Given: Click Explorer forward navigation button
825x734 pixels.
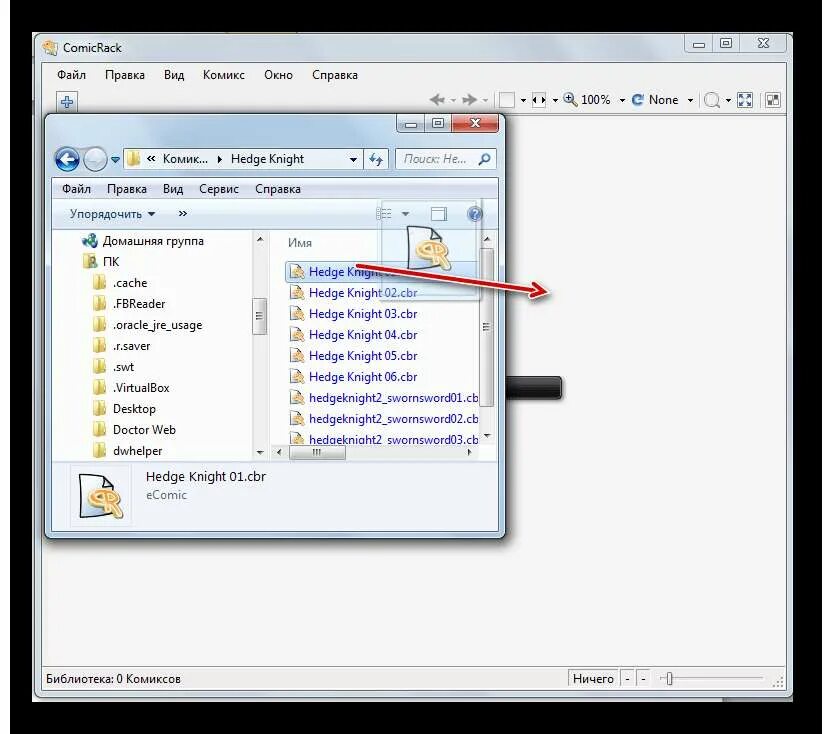Looking at the screenshot, I should pyautogui.click(x=95, y=159).
